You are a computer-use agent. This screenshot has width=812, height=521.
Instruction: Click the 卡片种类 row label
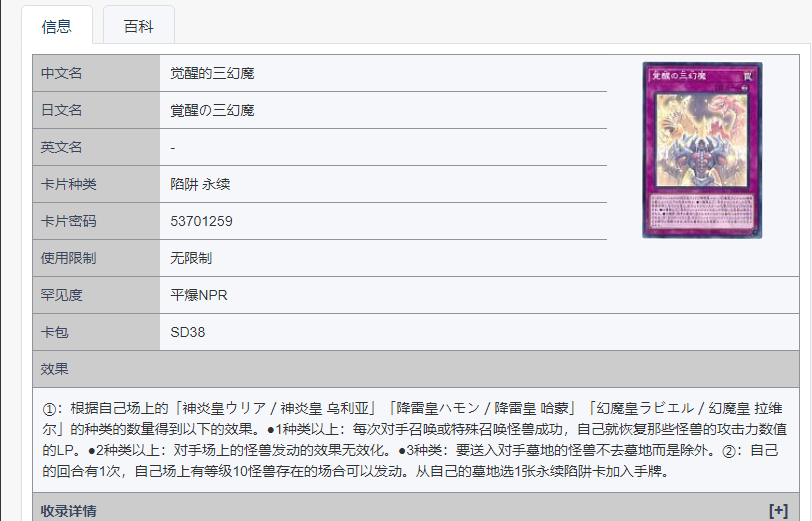click(68, 184)
